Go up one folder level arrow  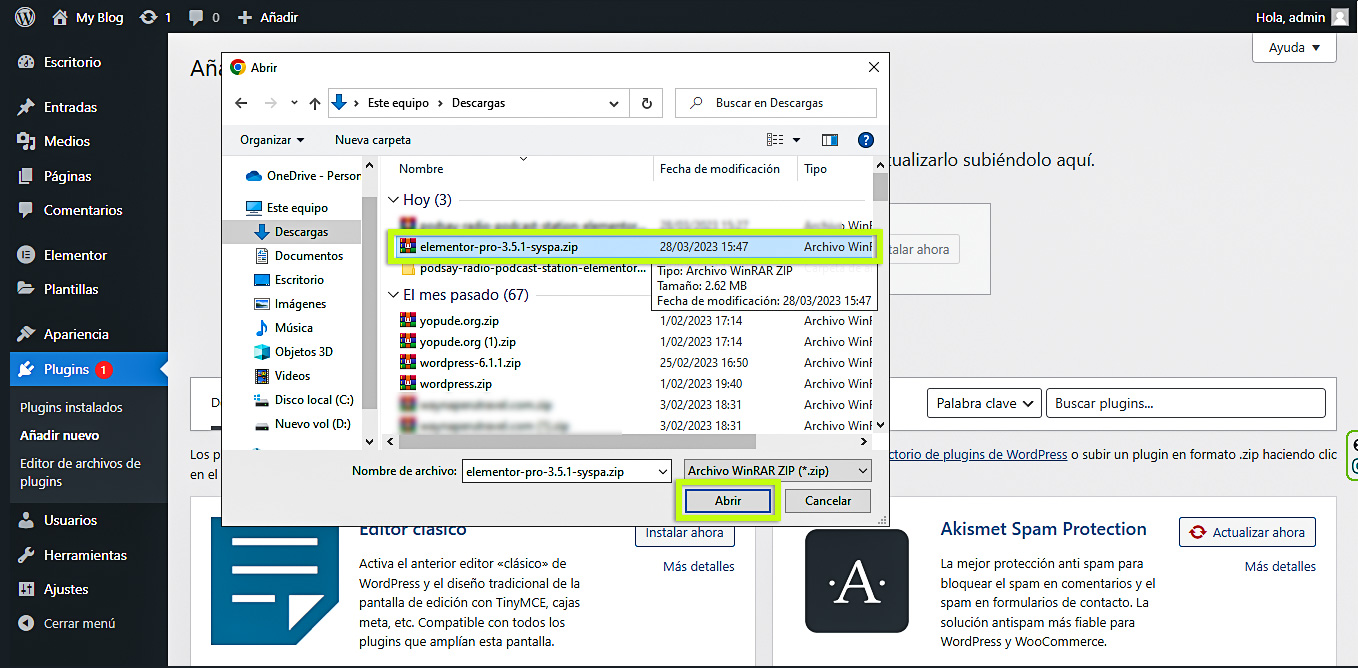tap(315, 103)
